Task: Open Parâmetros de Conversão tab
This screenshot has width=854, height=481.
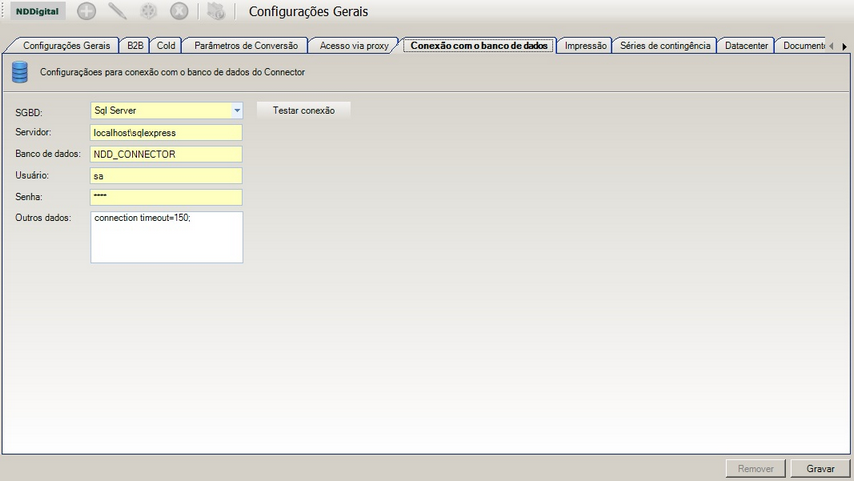Action: (246, 46)
